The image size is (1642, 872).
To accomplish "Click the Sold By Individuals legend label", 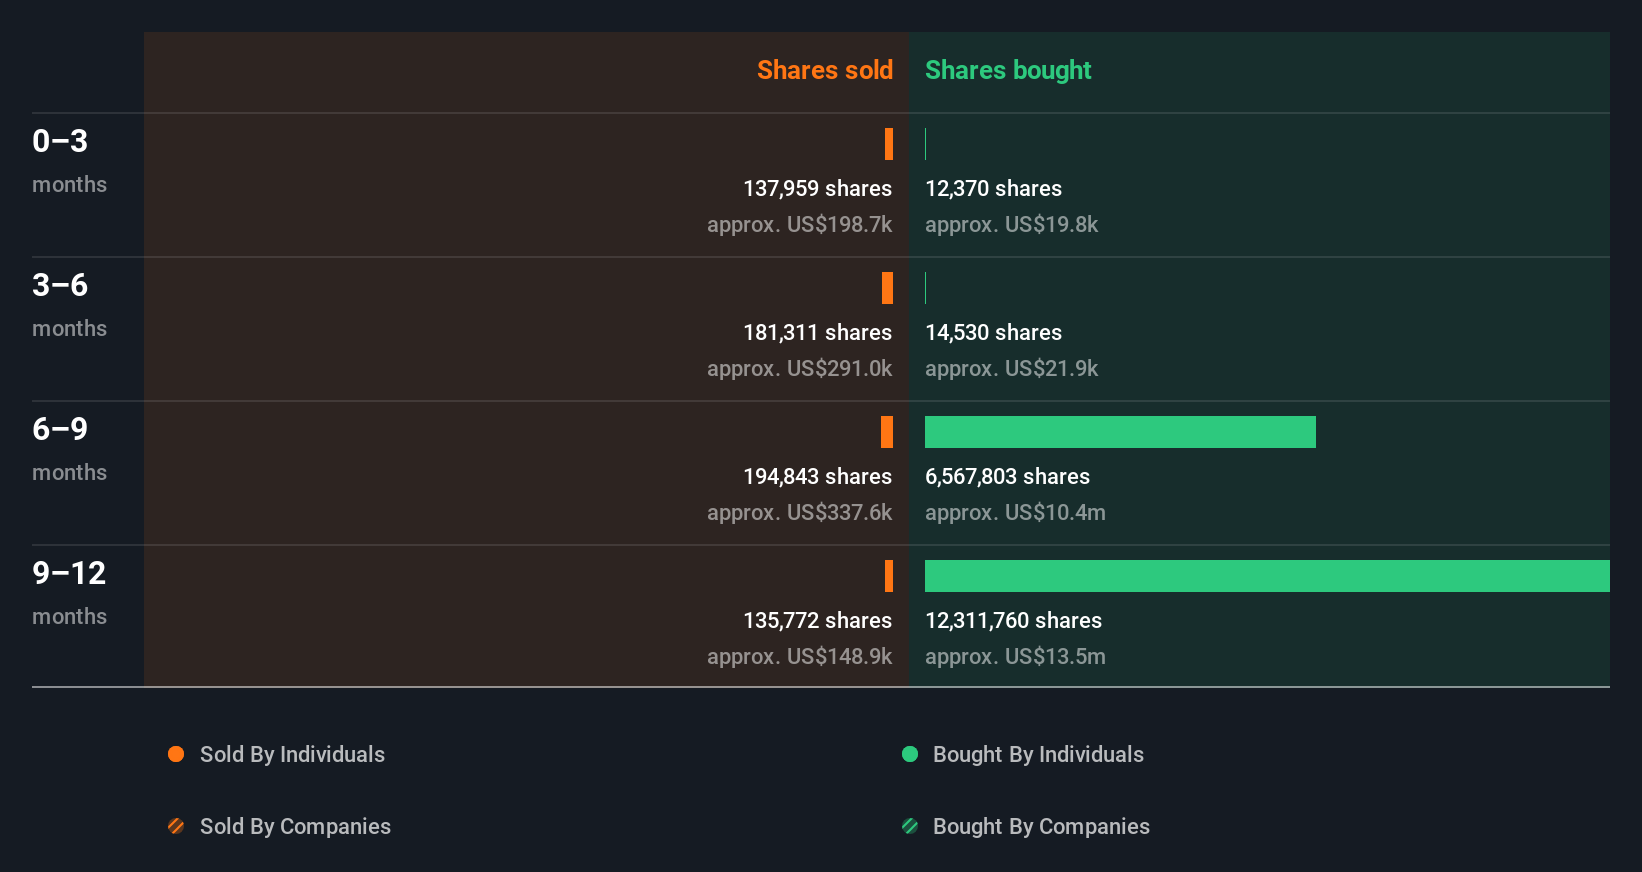I will tap(292, 754).
